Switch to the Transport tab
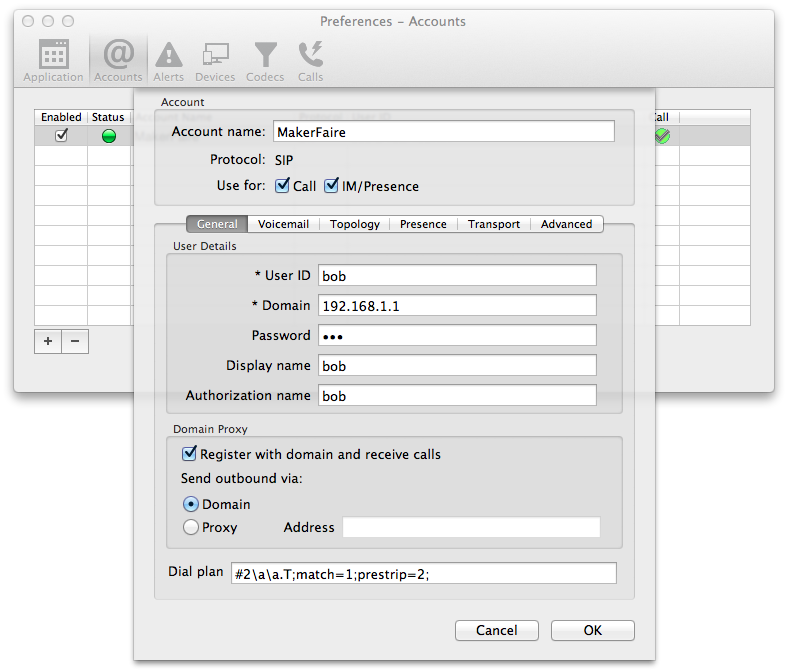 (x=493, y=224)
